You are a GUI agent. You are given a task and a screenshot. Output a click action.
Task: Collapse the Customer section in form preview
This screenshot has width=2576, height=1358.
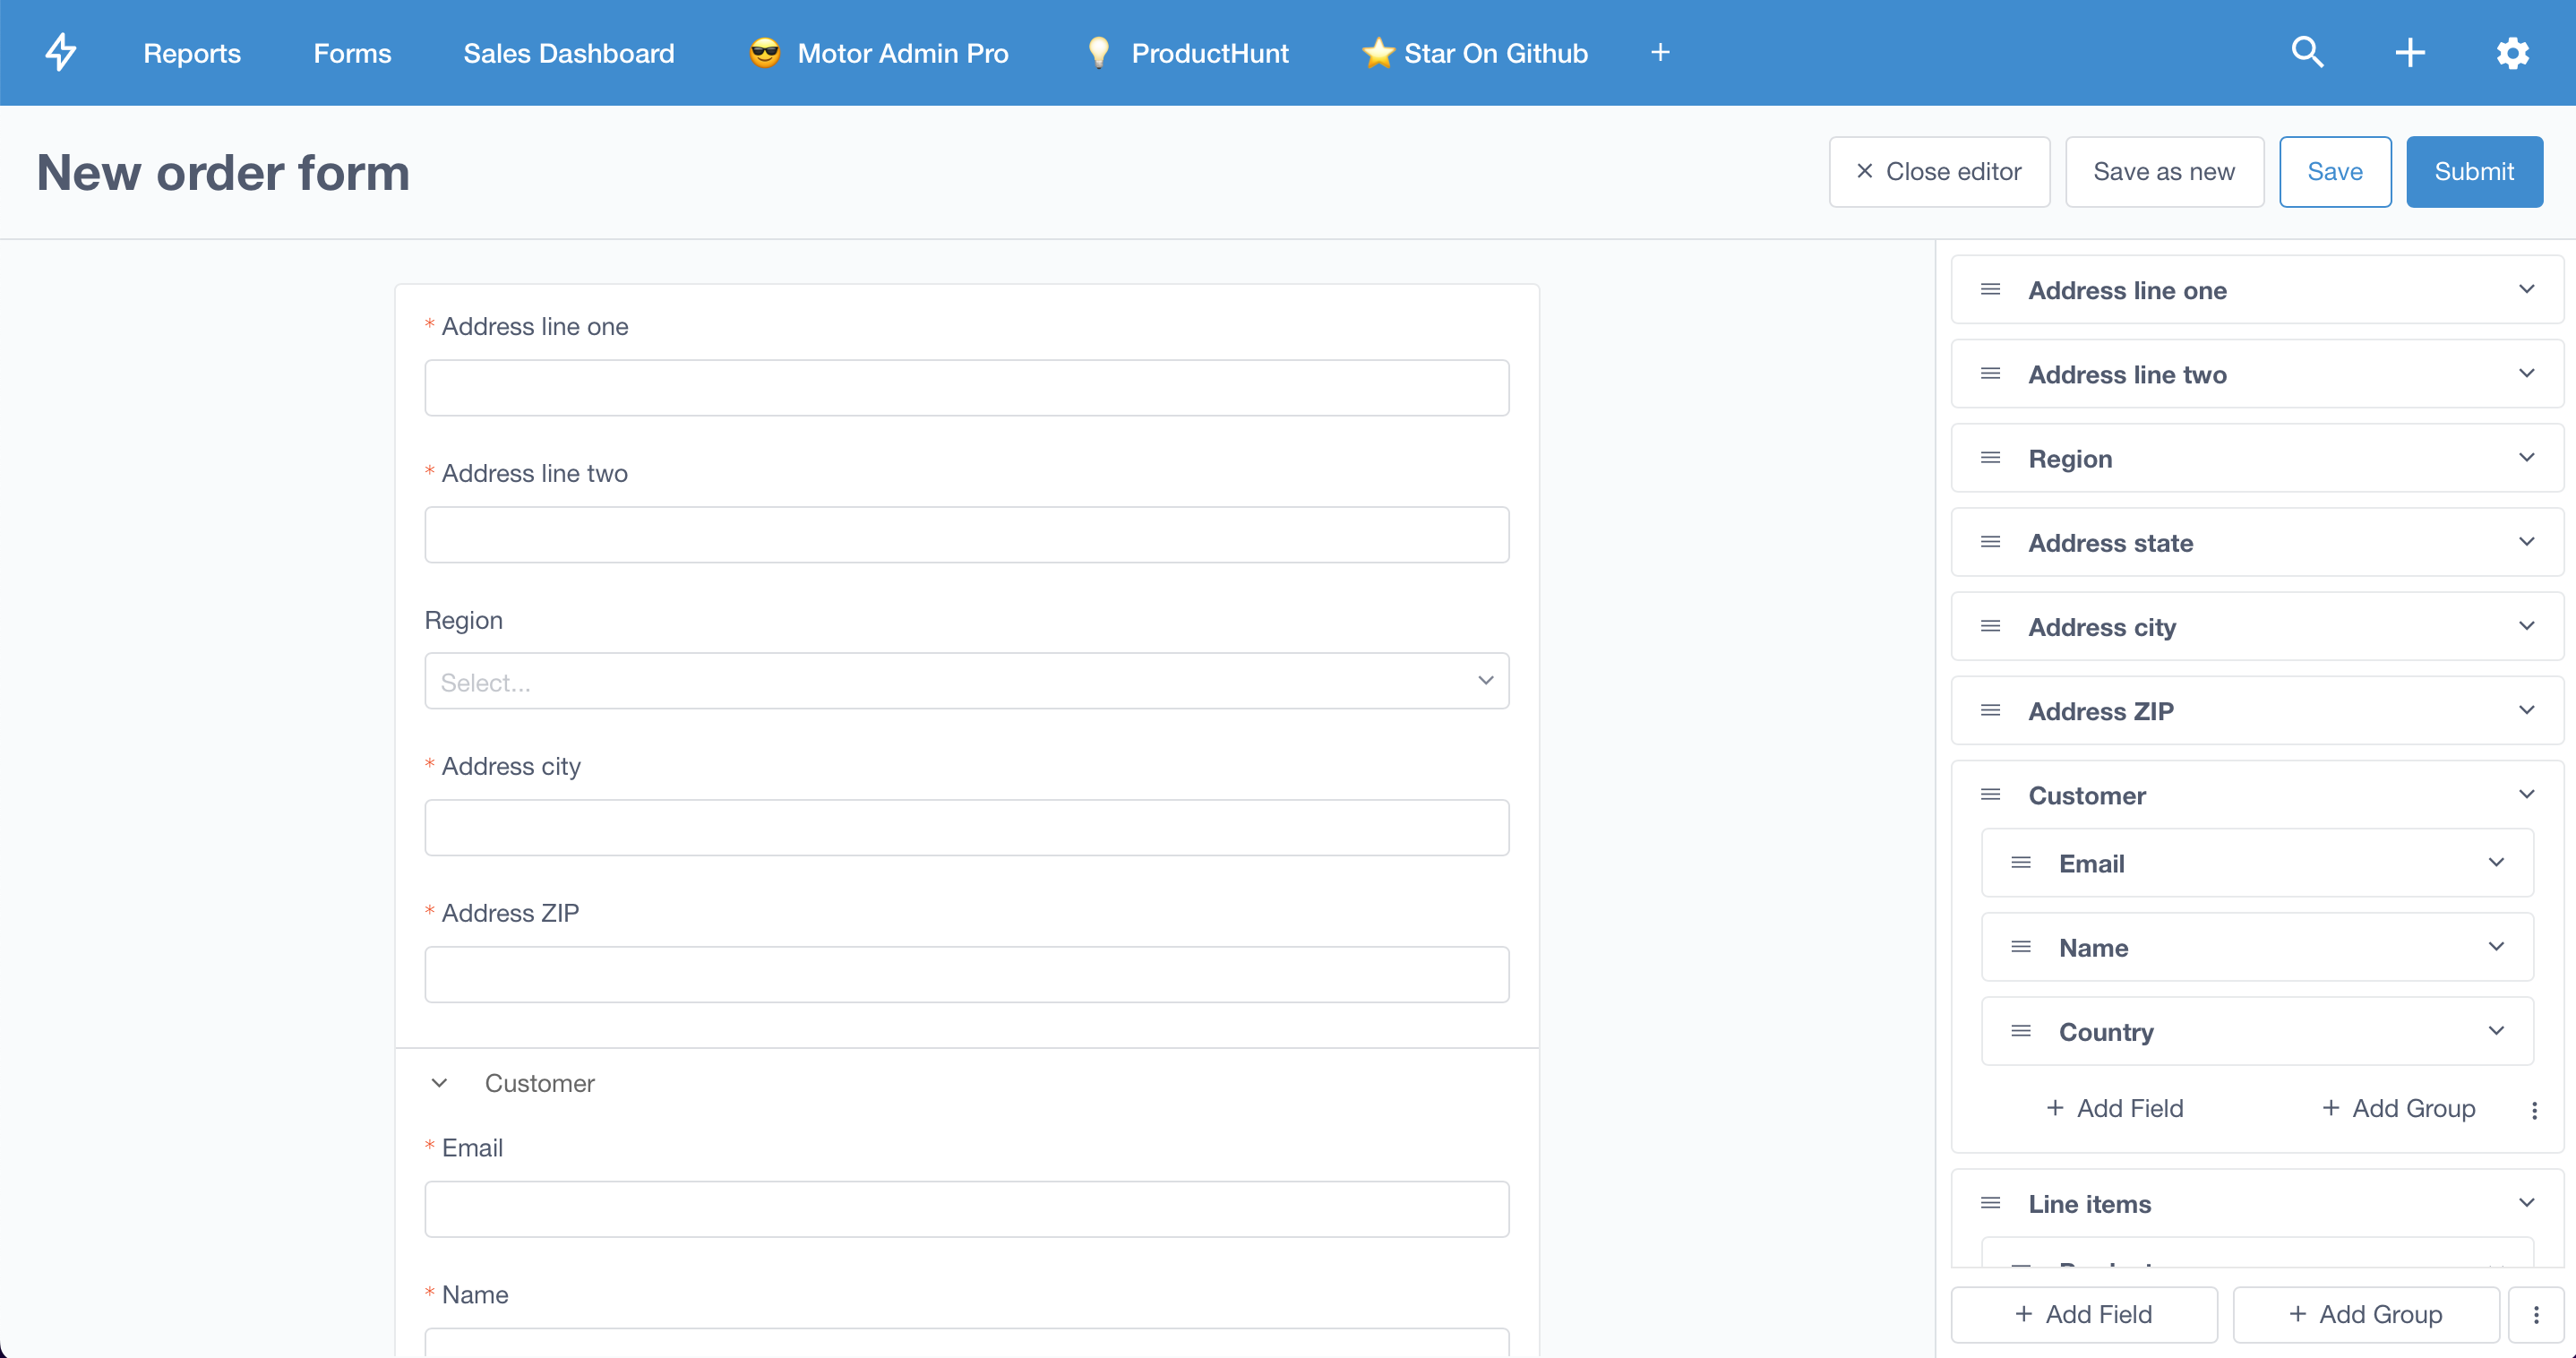439,1083
